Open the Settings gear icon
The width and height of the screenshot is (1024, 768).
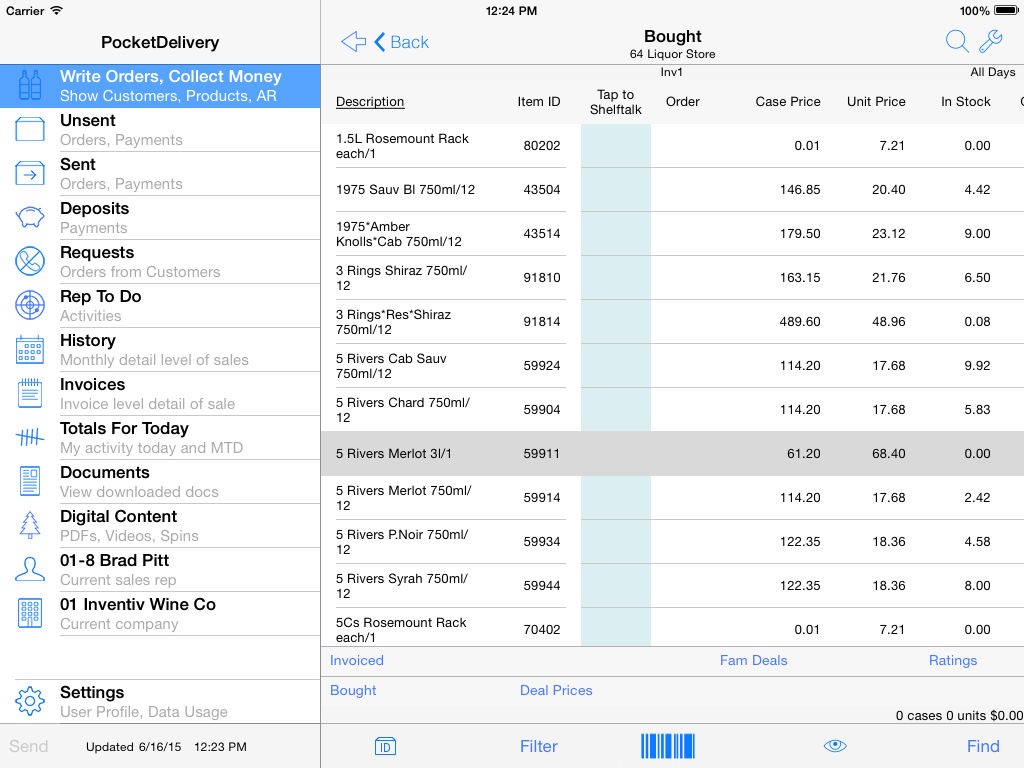pos(30,701)
